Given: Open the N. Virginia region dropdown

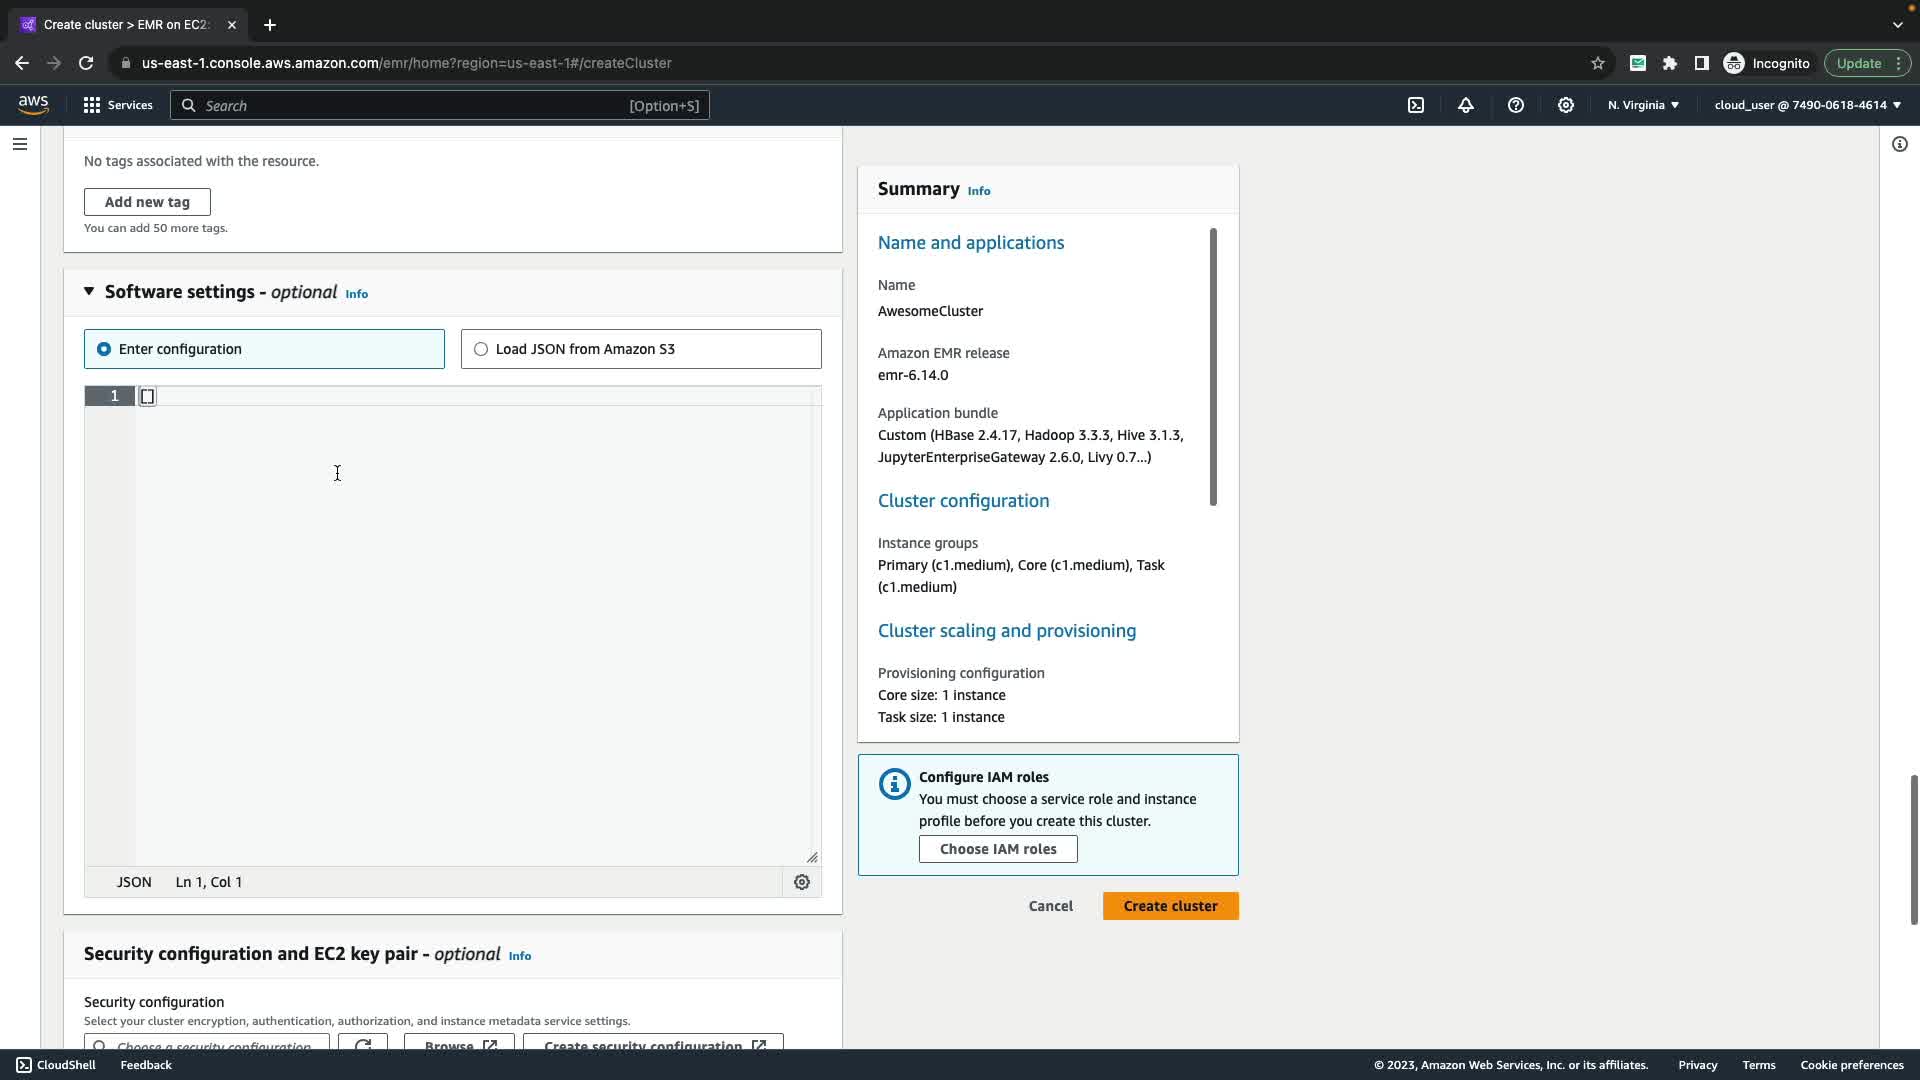Looking at the screenshot, I should pos(1643,105).
